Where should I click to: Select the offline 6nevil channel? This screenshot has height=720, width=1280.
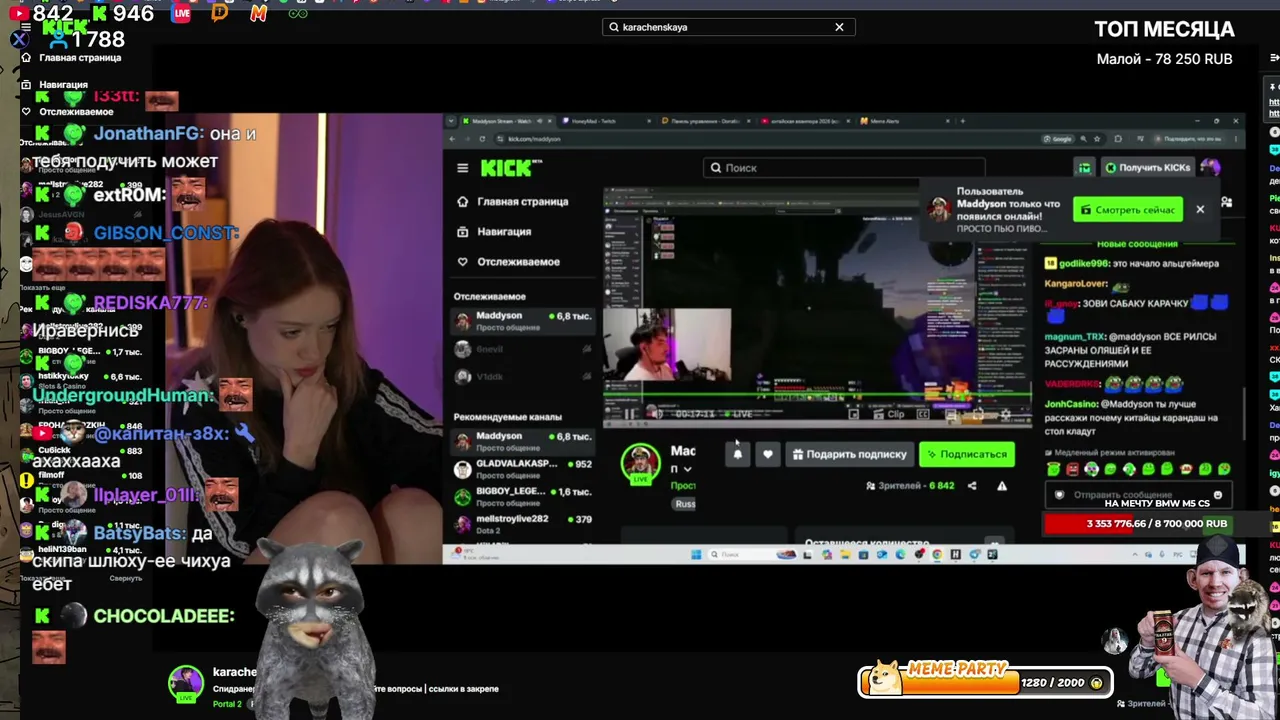point(522,349)
